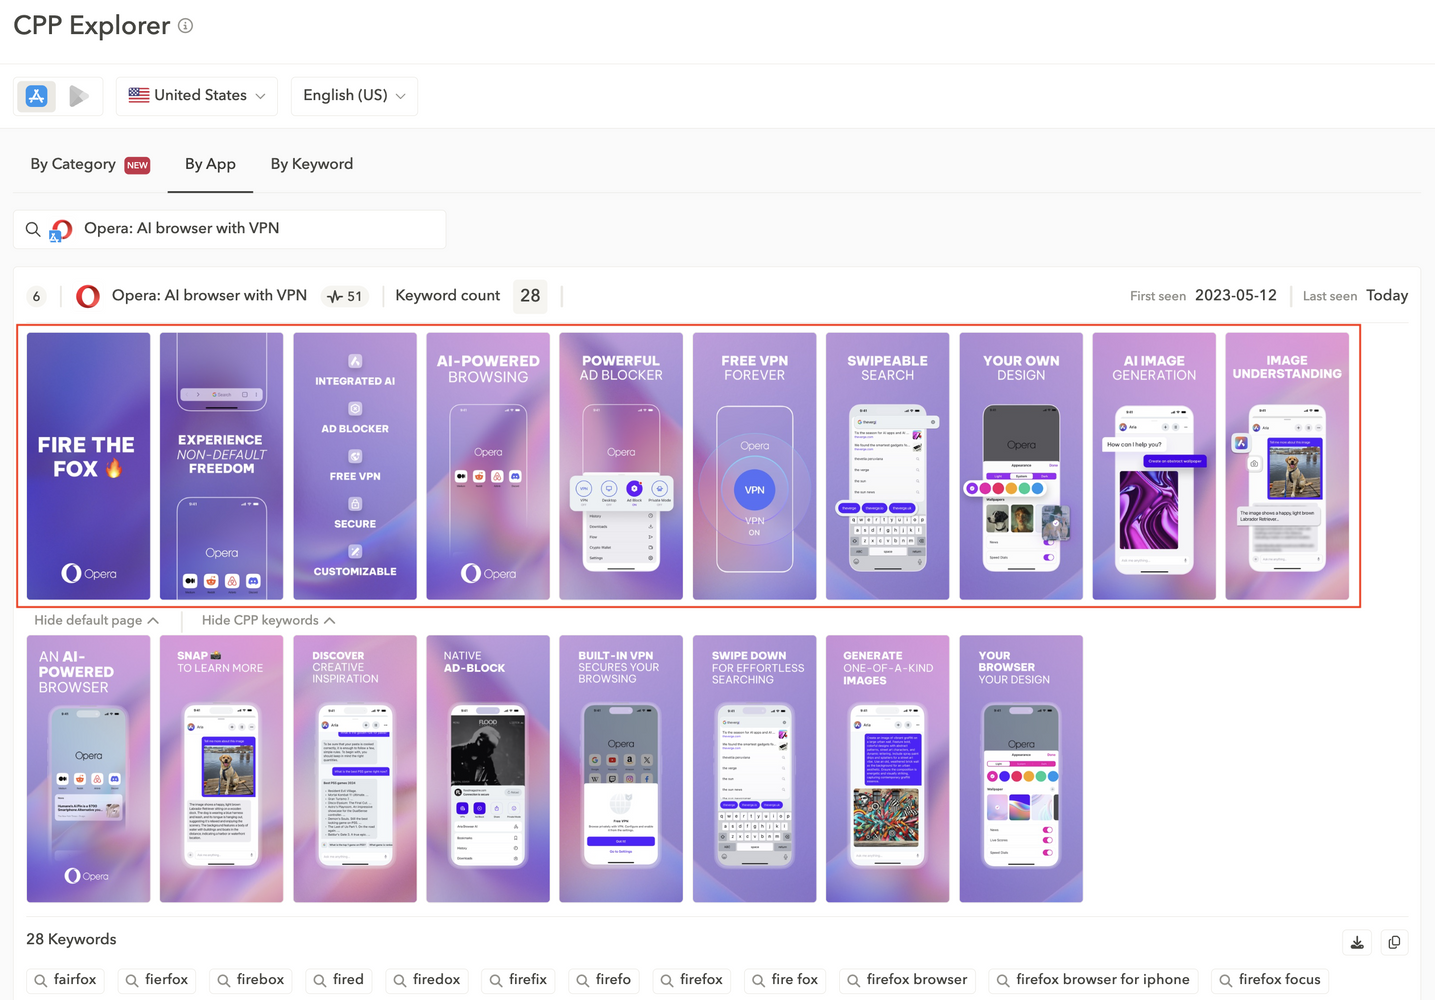
Task: Click the firefox browser keyword chip
Action: click(908, 980)
